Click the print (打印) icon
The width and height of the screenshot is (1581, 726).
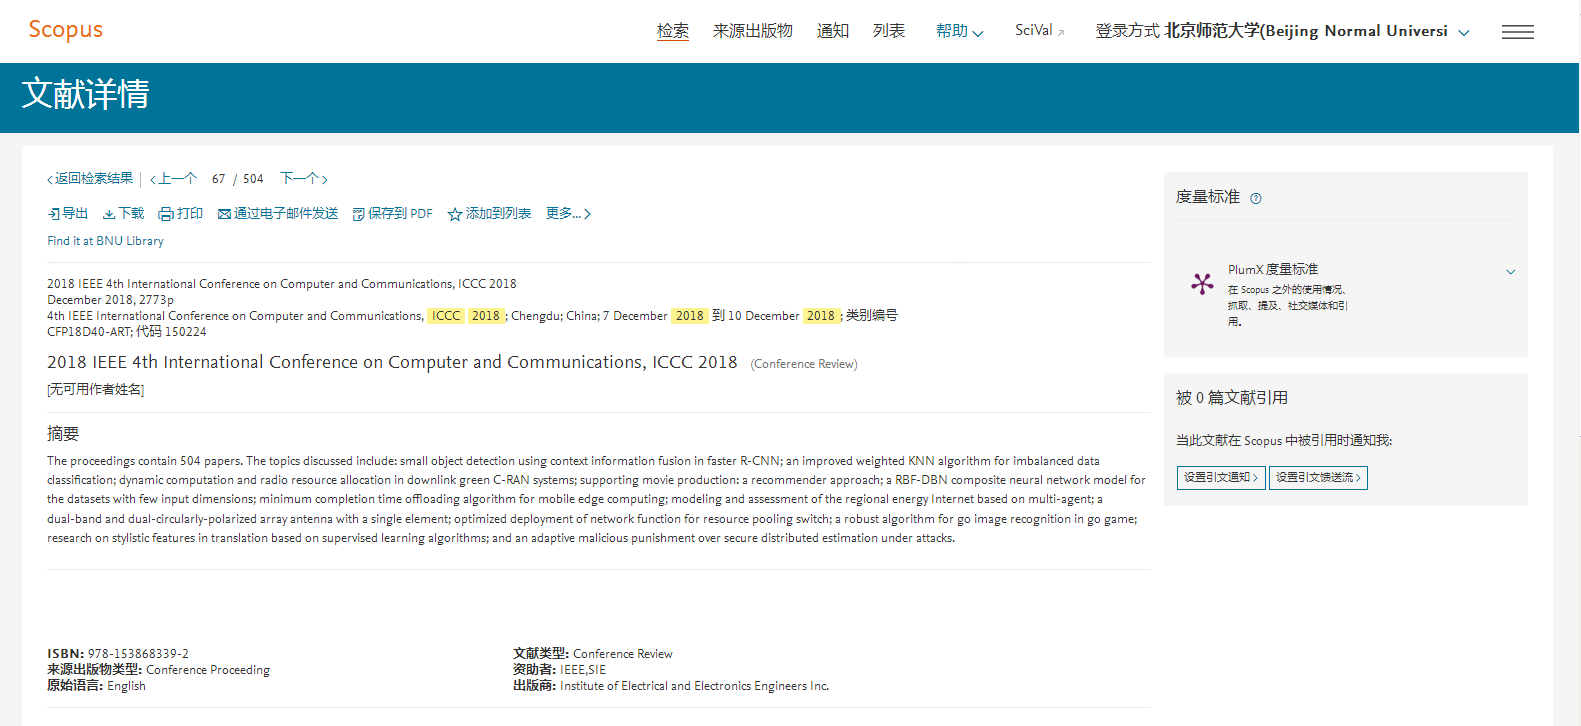click(x=166, y=214)
